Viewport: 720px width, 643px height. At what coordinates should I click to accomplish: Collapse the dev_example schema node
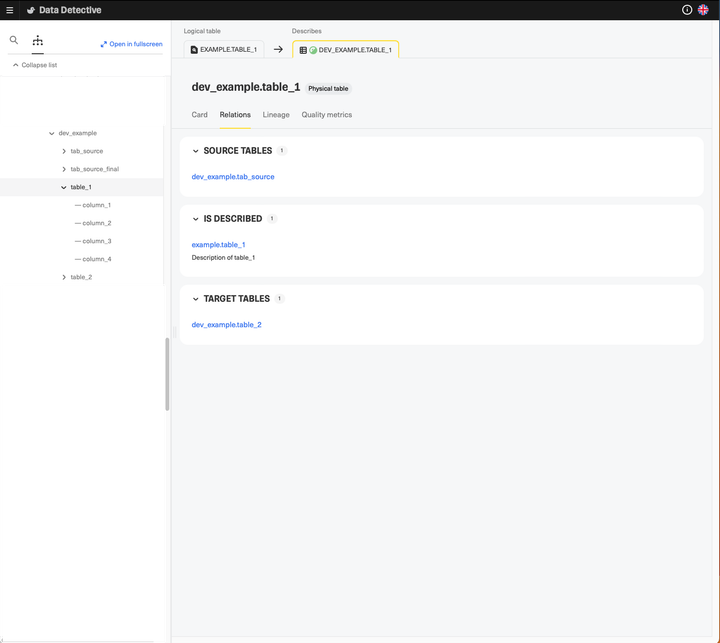click(x=51, y=133)
